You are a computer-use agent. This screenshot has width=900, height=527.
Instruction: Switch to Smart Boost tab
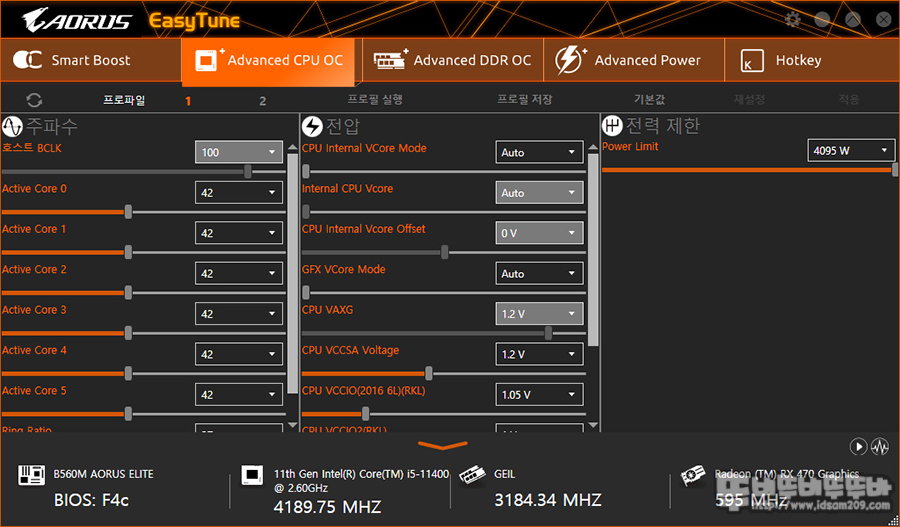coord(91,60)
